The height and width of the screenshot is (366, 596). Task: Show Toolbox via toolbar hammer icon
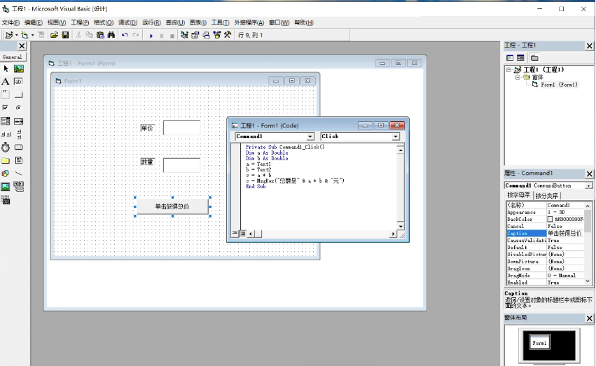[228, 35]
